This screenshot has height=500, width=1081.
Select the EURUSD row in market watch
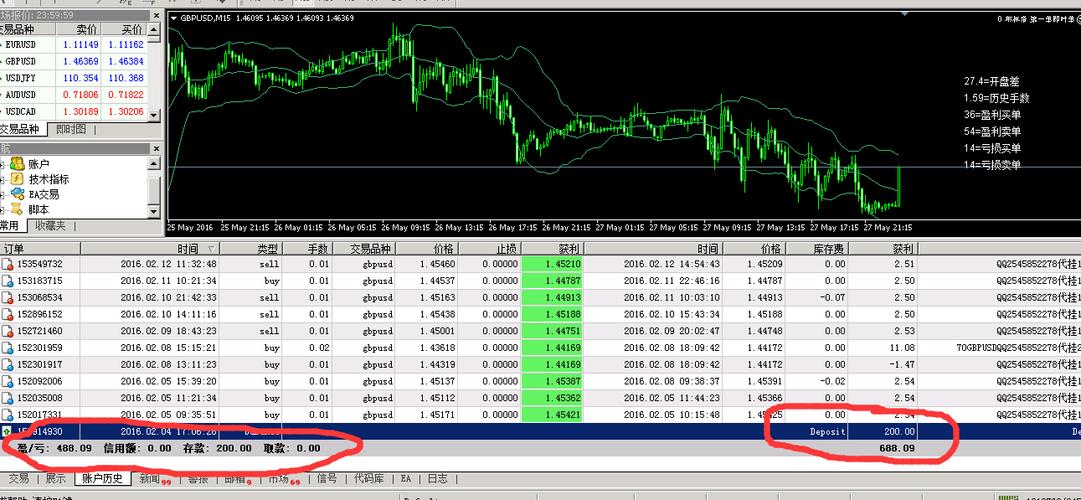[x=74, y=44]
